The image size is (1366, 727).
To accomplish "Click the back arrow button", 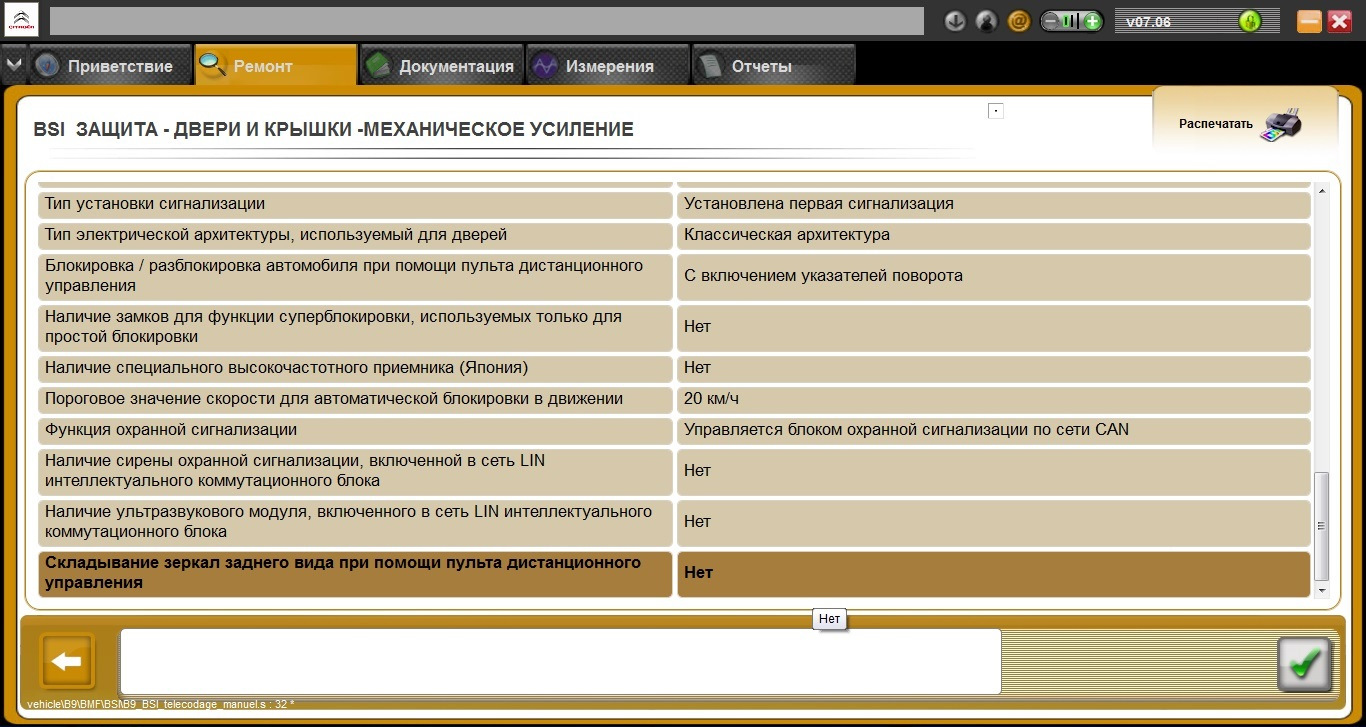I will (67, 661).
